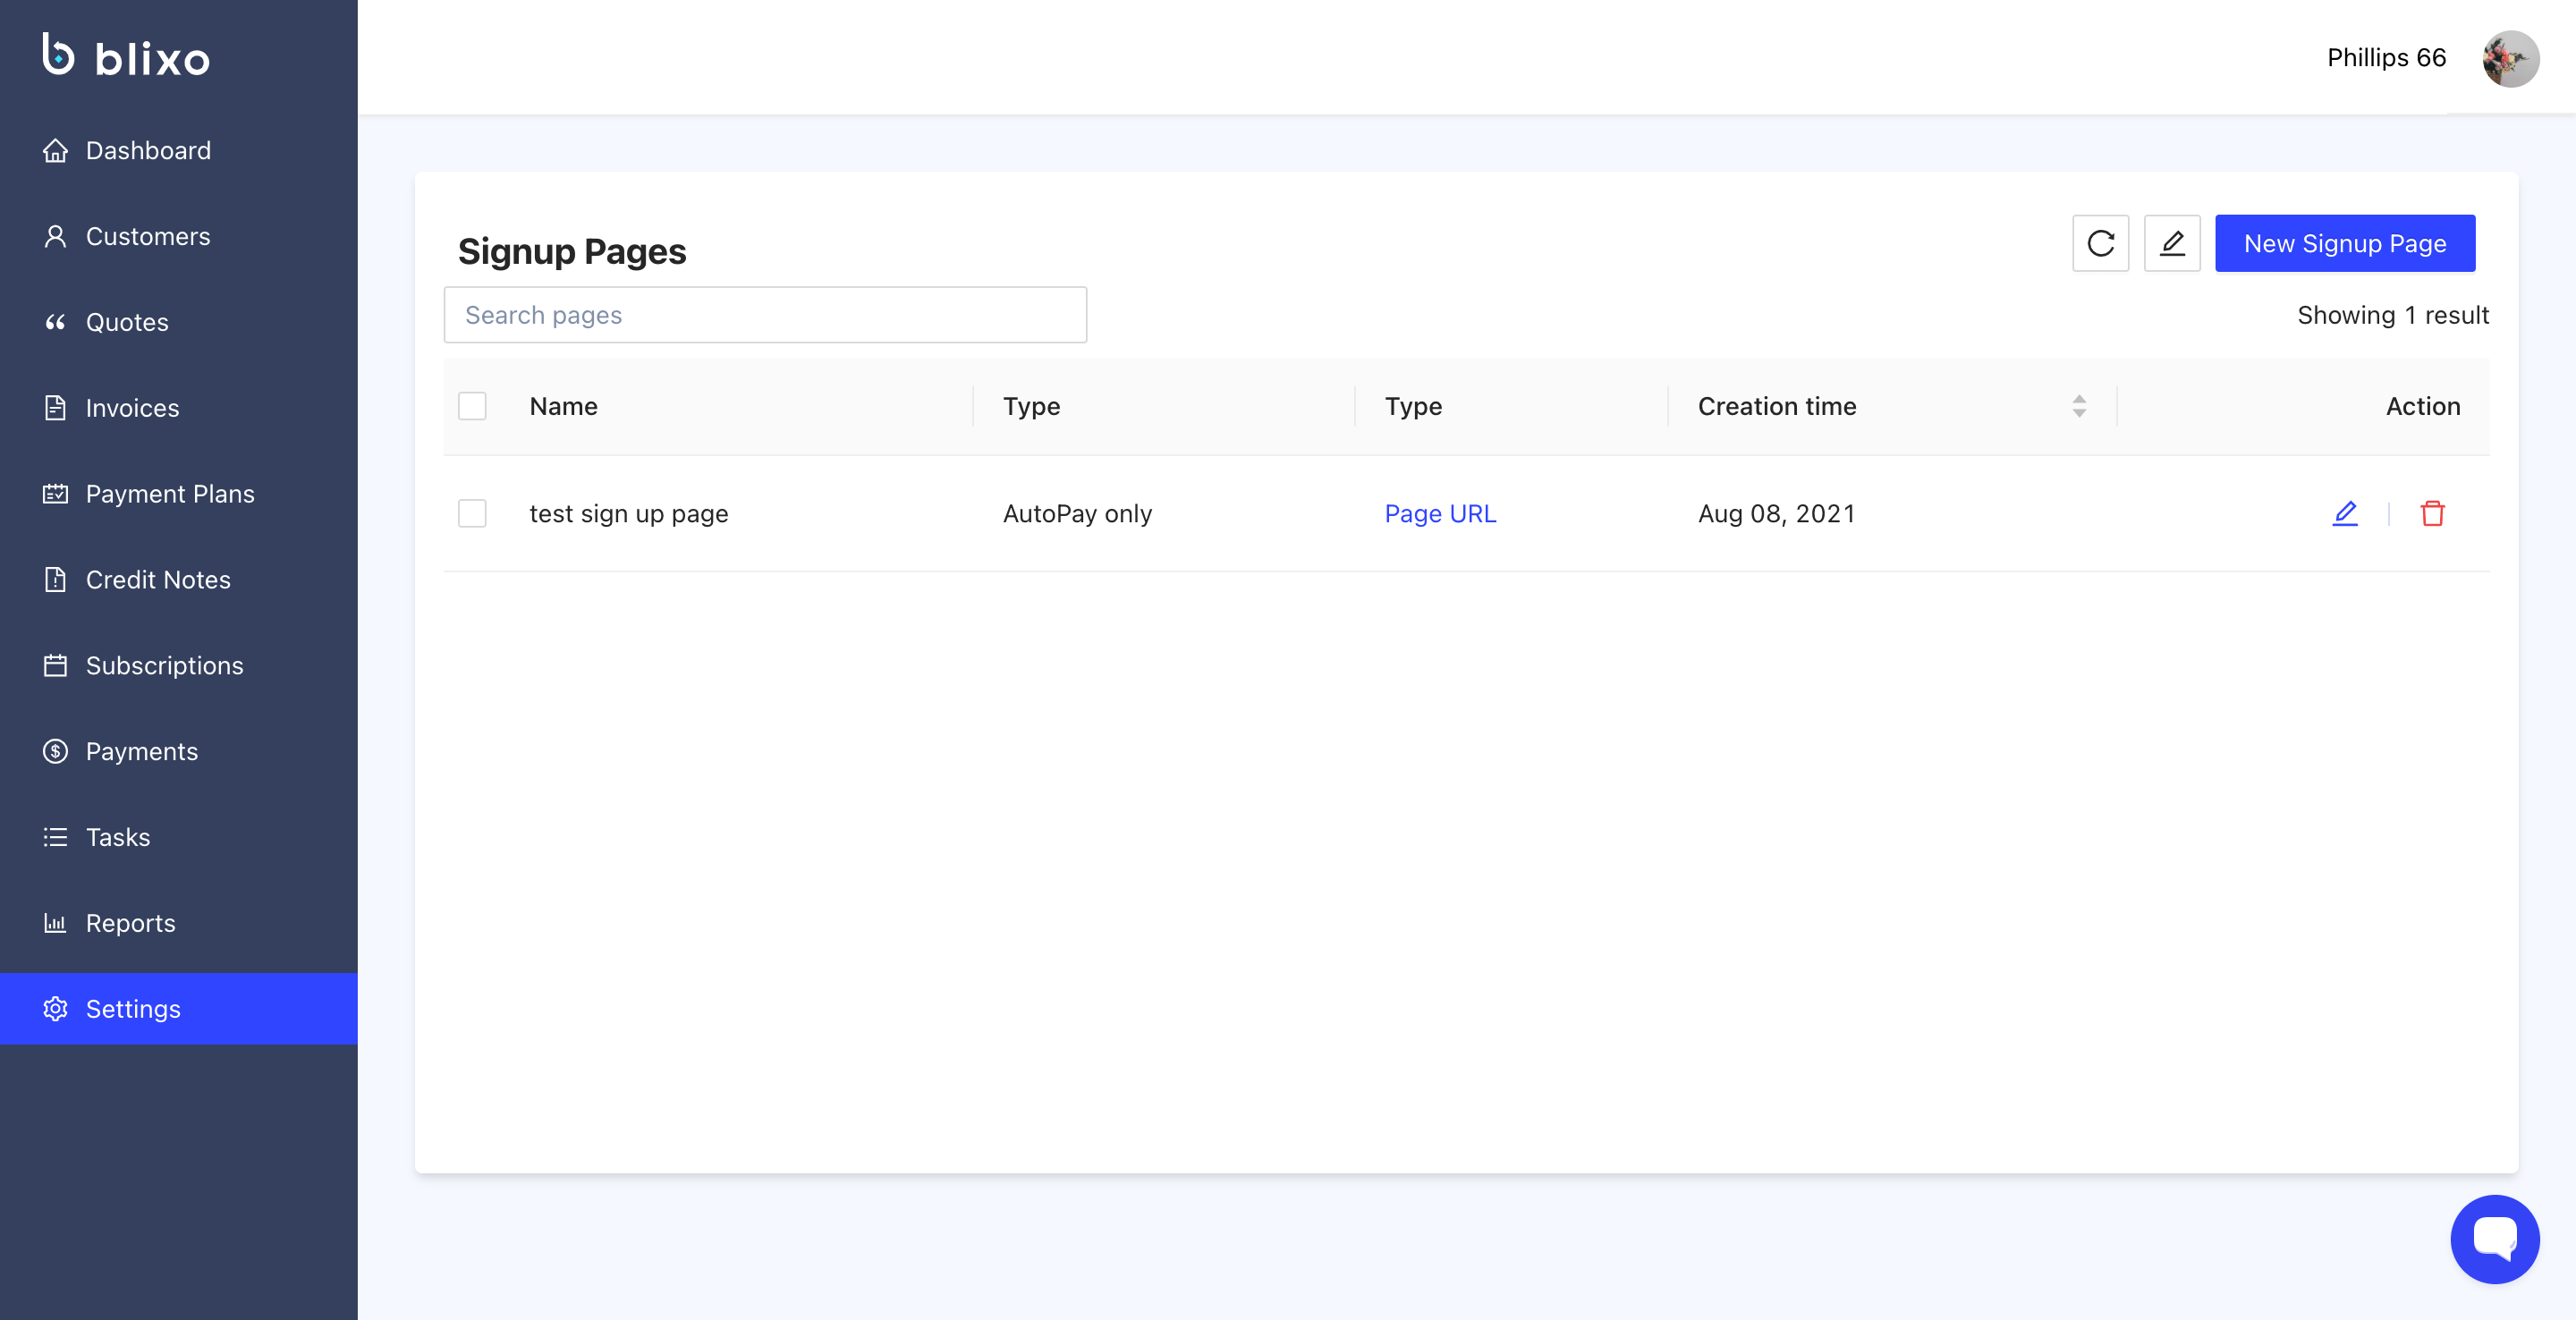Toggle the select-all header checkbox
The width and height of the screenshot is (2576, 1320).
point(472,406)
